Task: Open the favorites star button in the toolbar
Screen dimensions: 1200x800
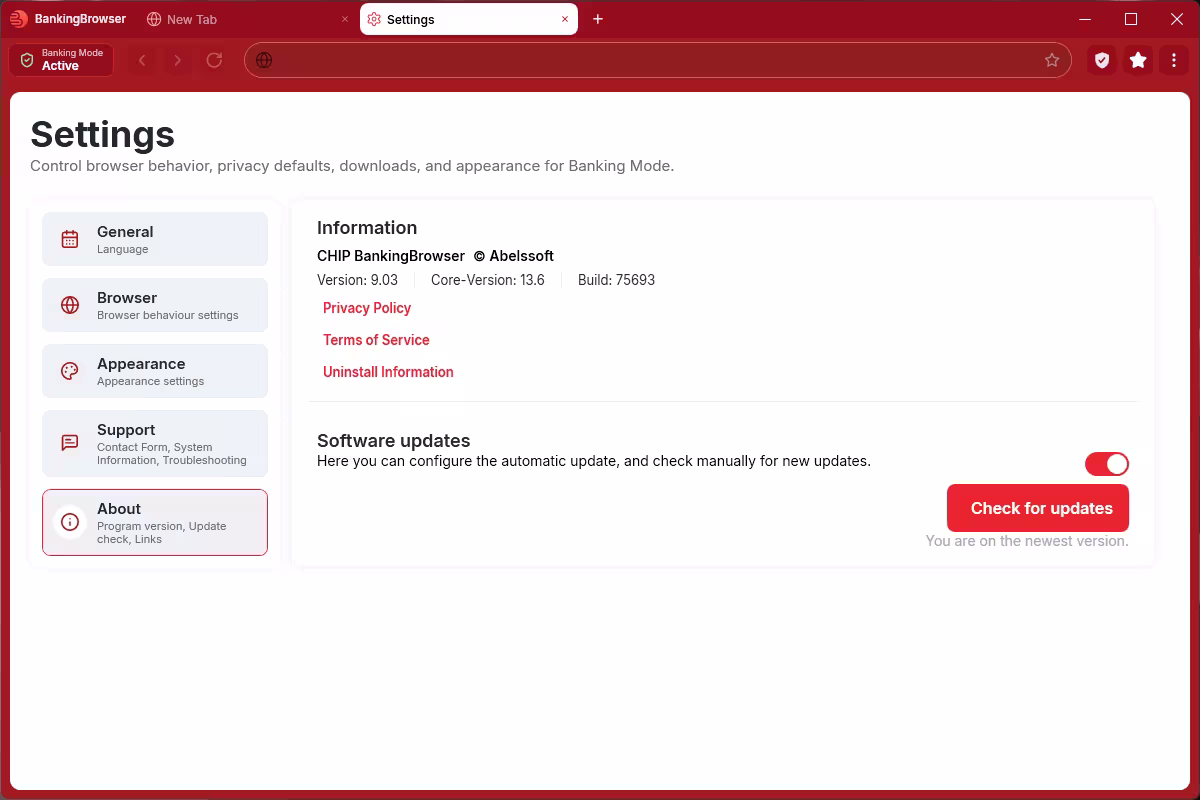Action: [1138, 60]
